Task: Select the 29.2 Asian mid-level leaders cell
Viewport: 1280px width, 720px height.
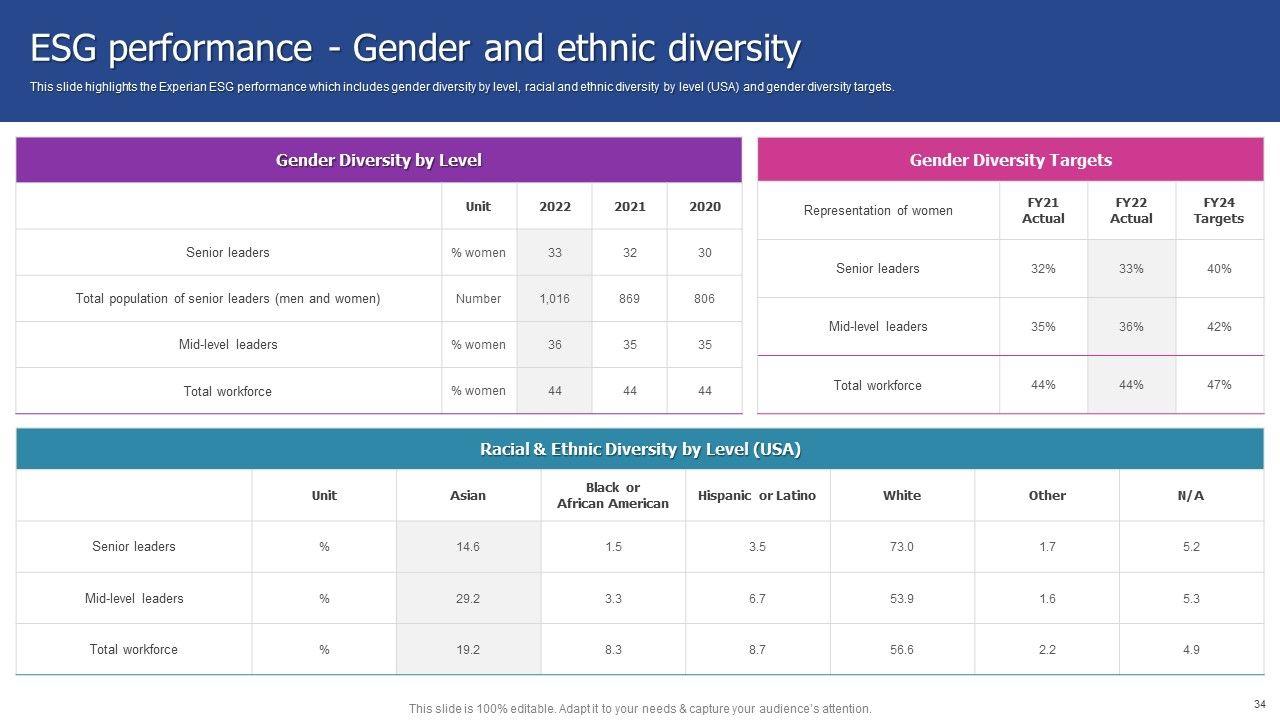Action: pyautogui.click(x=468, y=599)
